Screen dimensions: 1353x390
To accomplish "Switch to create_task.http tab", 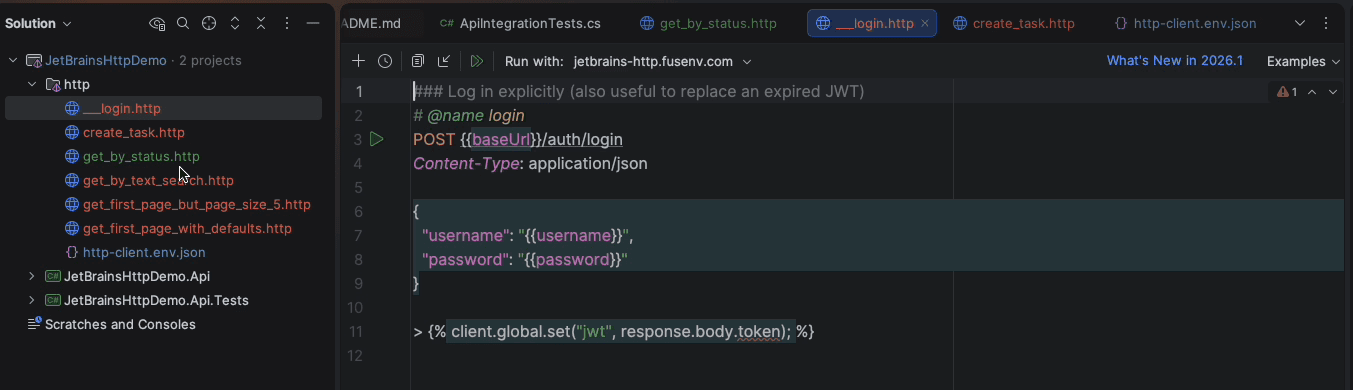I will [1014, 23].
